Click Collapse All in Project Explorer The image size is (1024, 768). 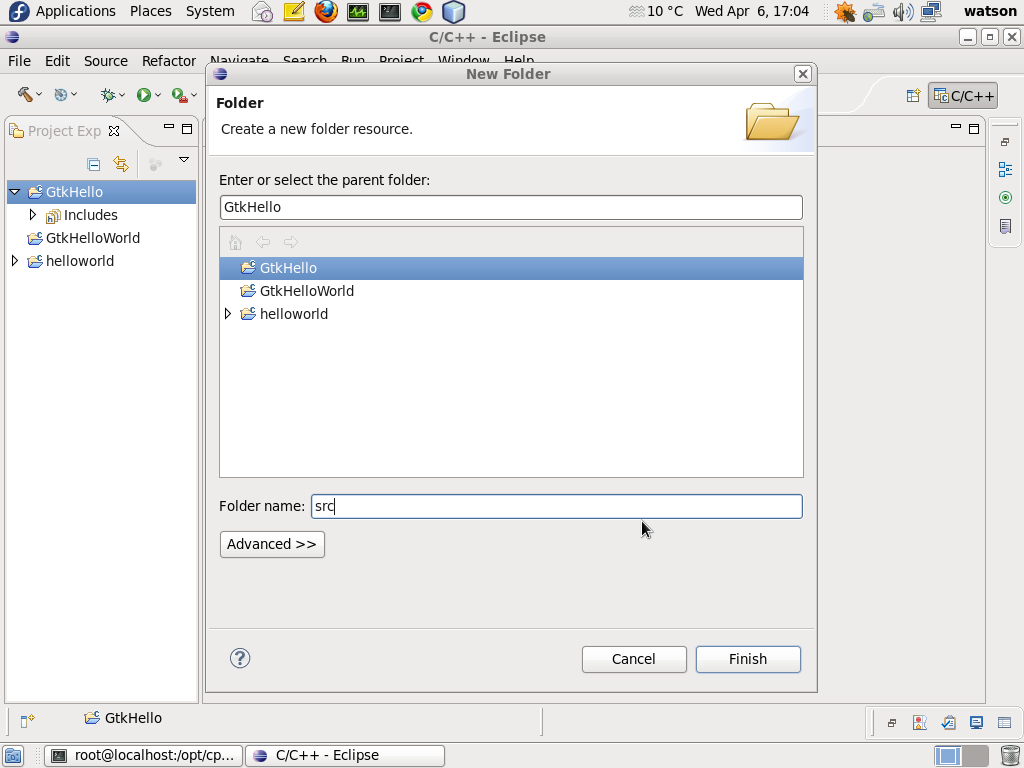tap(93, 164)
